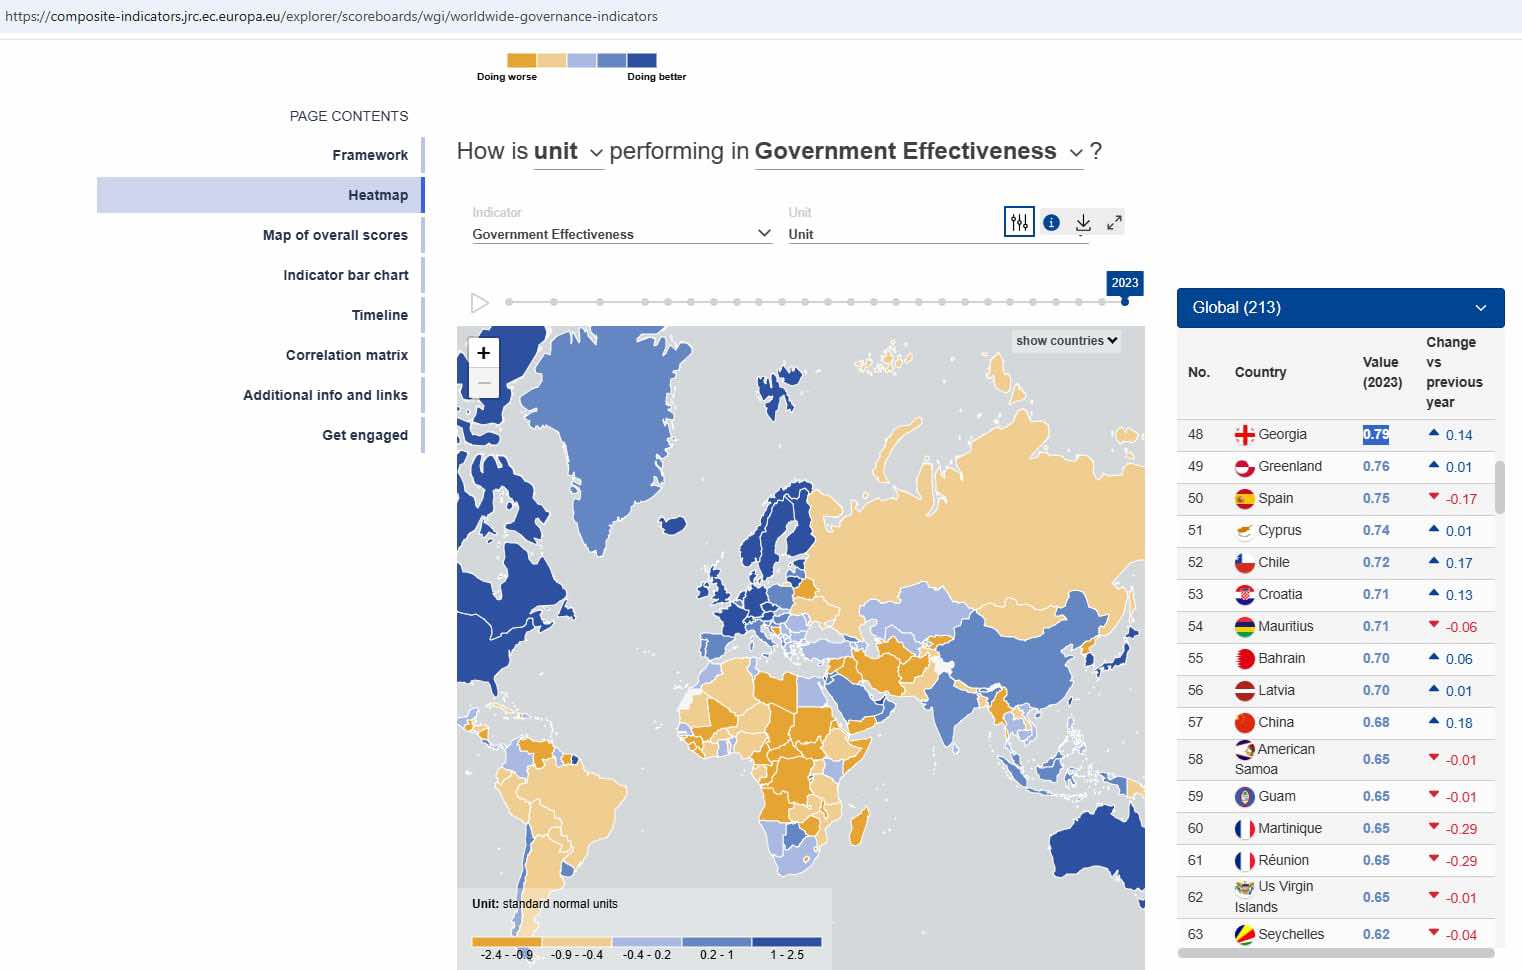Click the 2023 year slider handle
The image size is (1522, 970).
click(1125, 301)
